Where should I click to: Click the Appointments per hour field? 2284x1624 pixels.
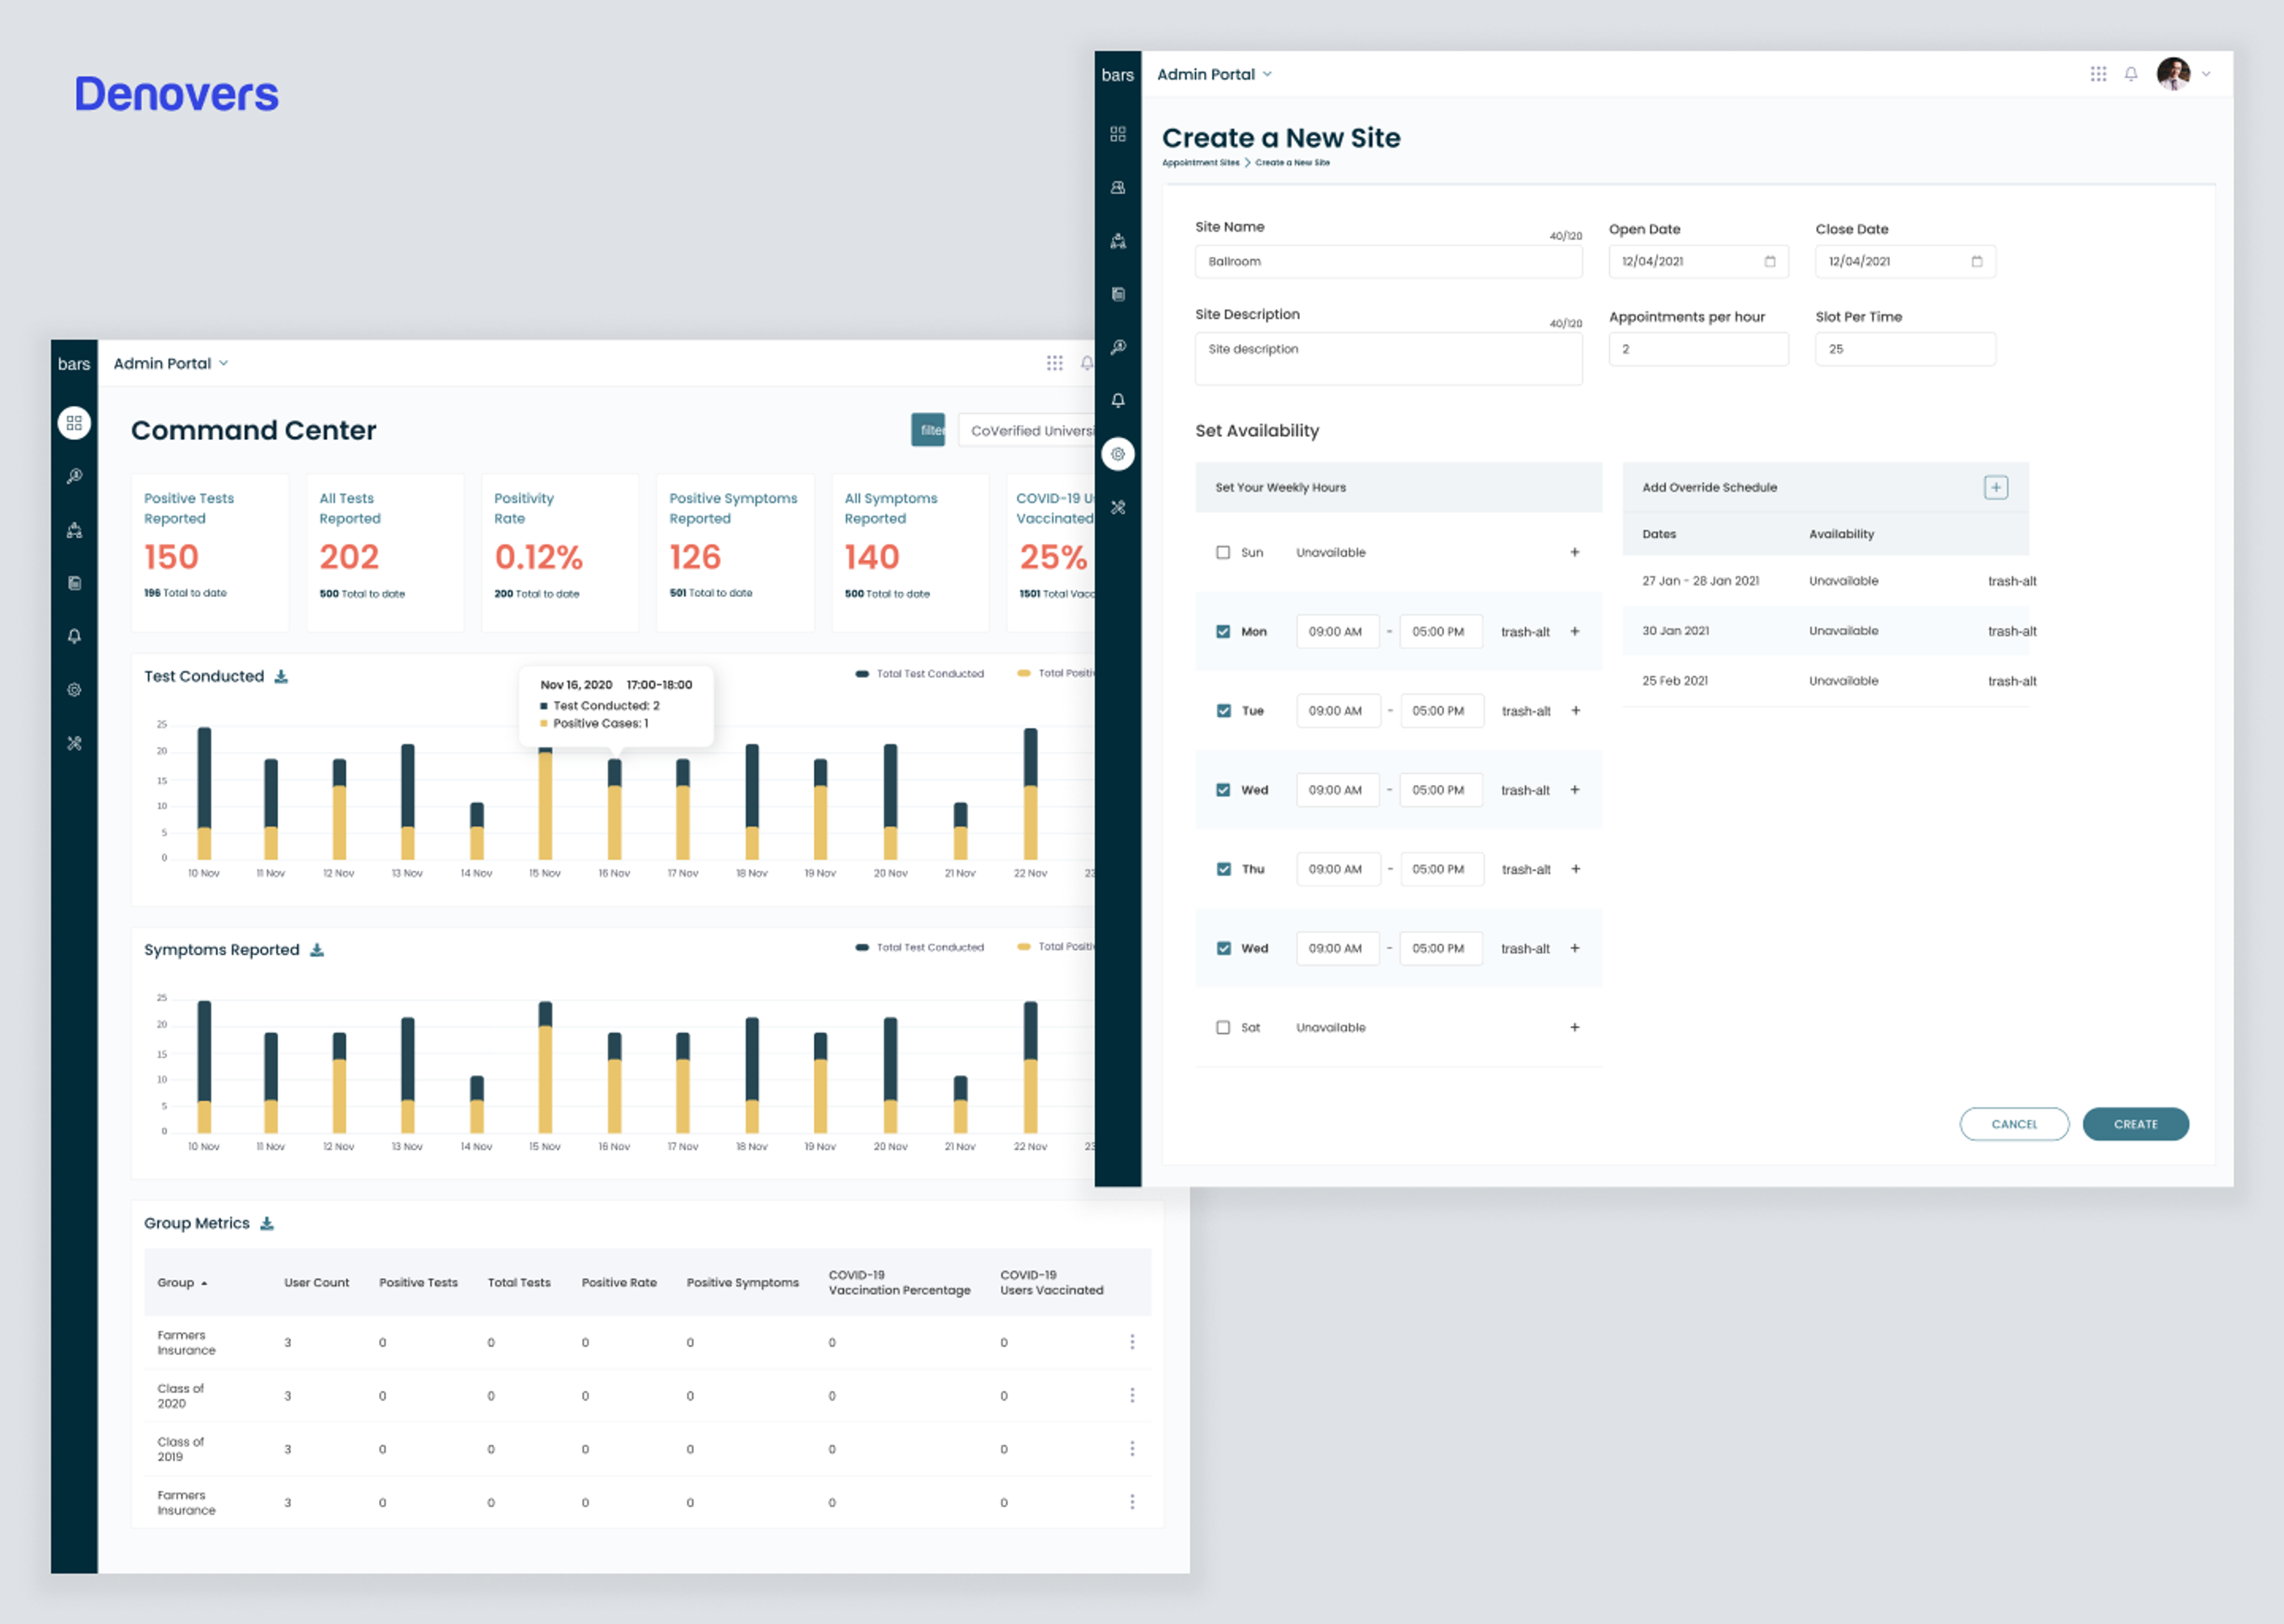[x=1698, y=349]
